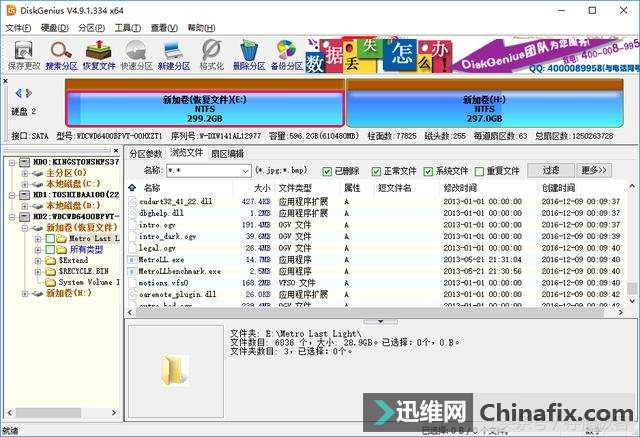Check the Metro Last Light folder checkbox
Viewport: 640px width, 437px height.
pos(50,238)
